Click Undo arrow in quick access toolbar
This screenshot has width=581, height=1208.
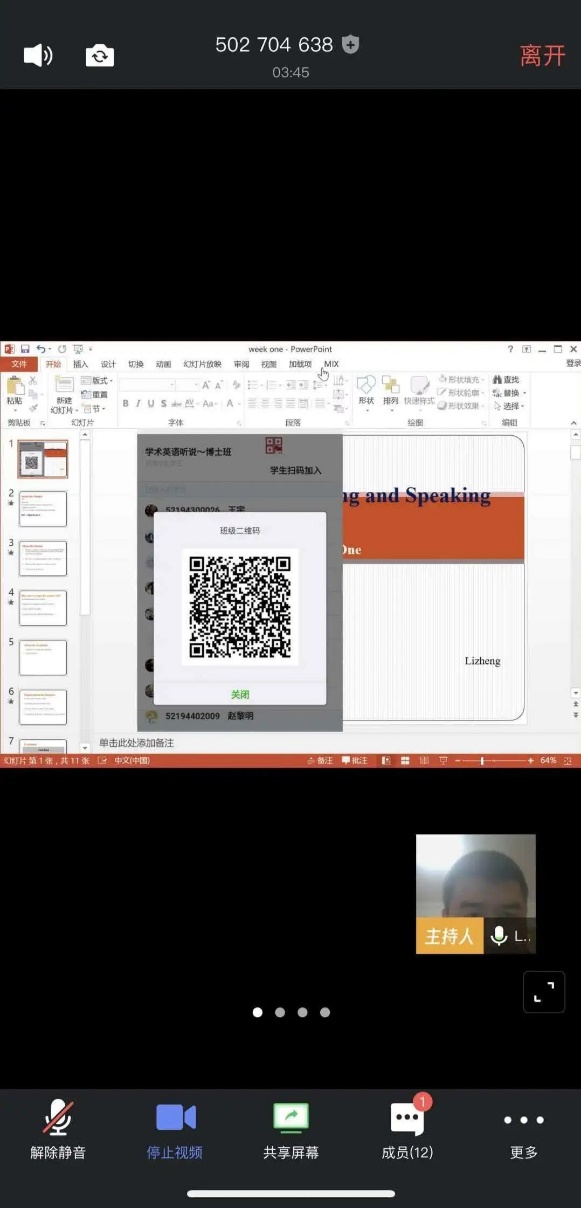click(41, 349)
